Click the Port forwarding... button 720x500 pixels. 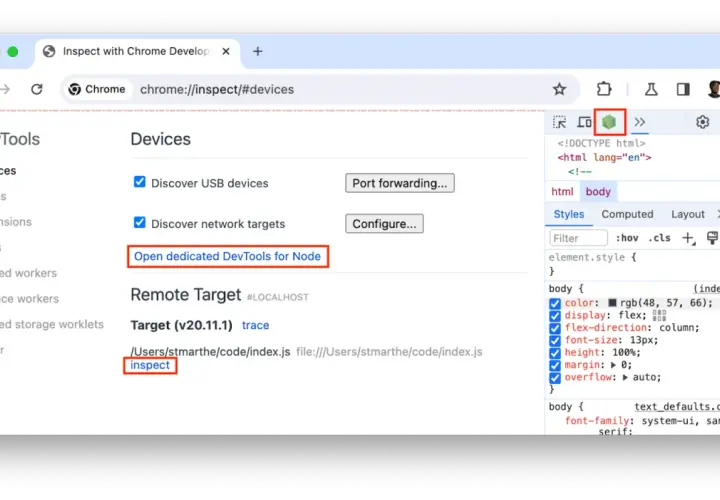[x=400, y=183]
